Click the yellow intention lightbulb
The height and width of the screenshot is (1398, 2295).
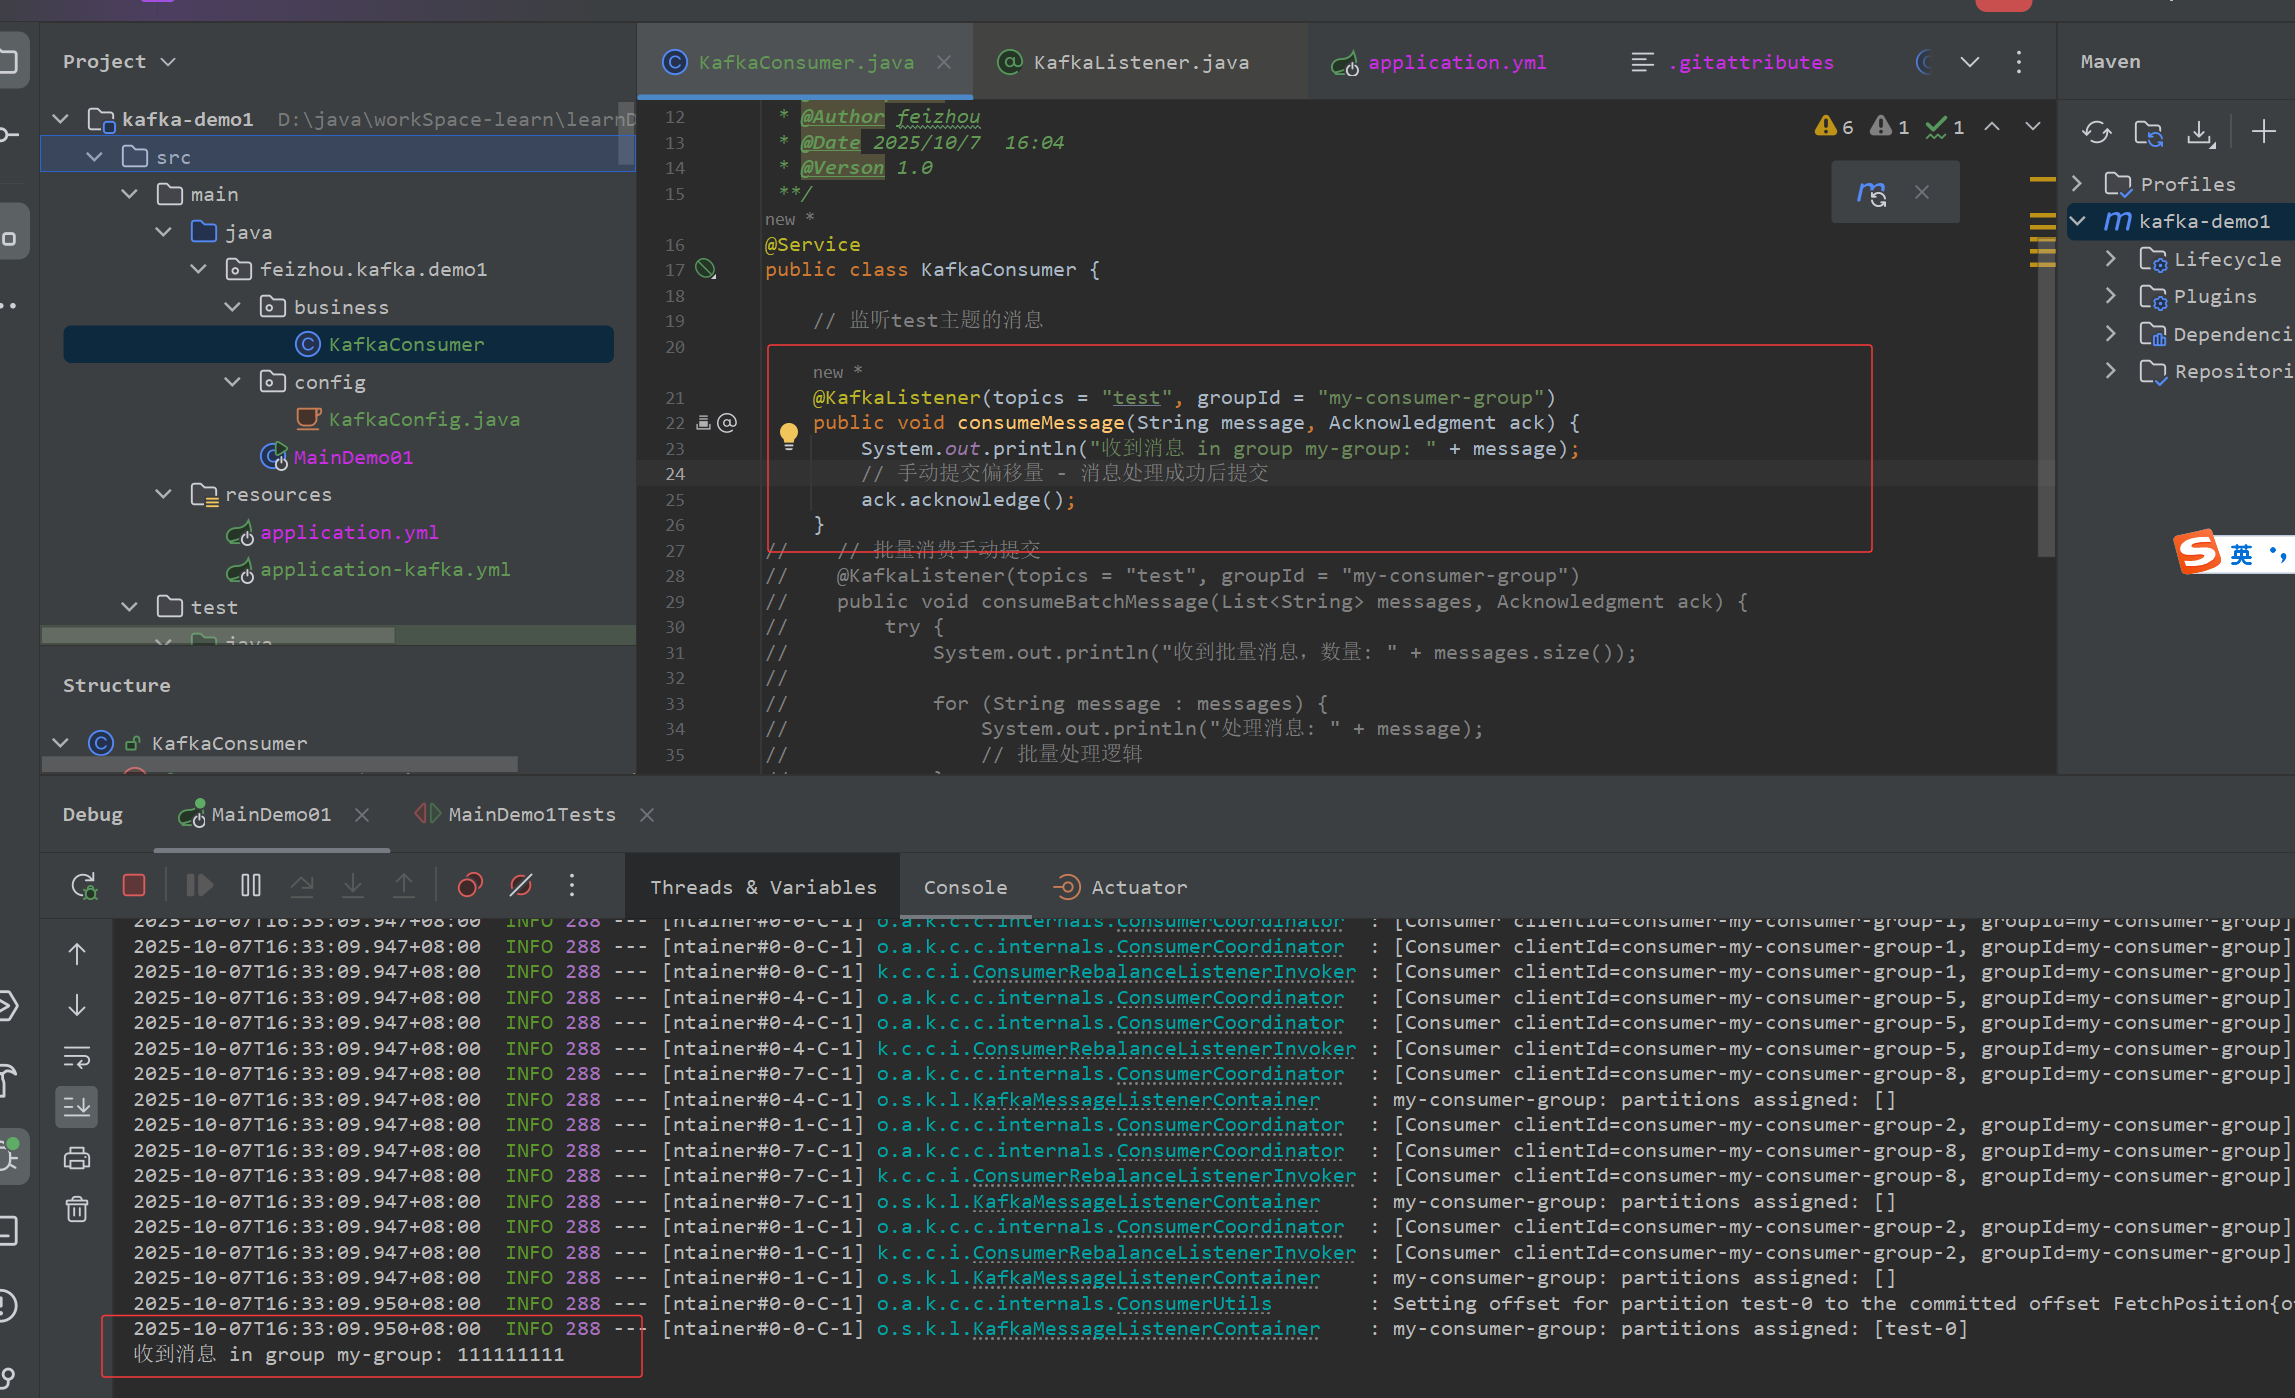click(x=789, y=435)
